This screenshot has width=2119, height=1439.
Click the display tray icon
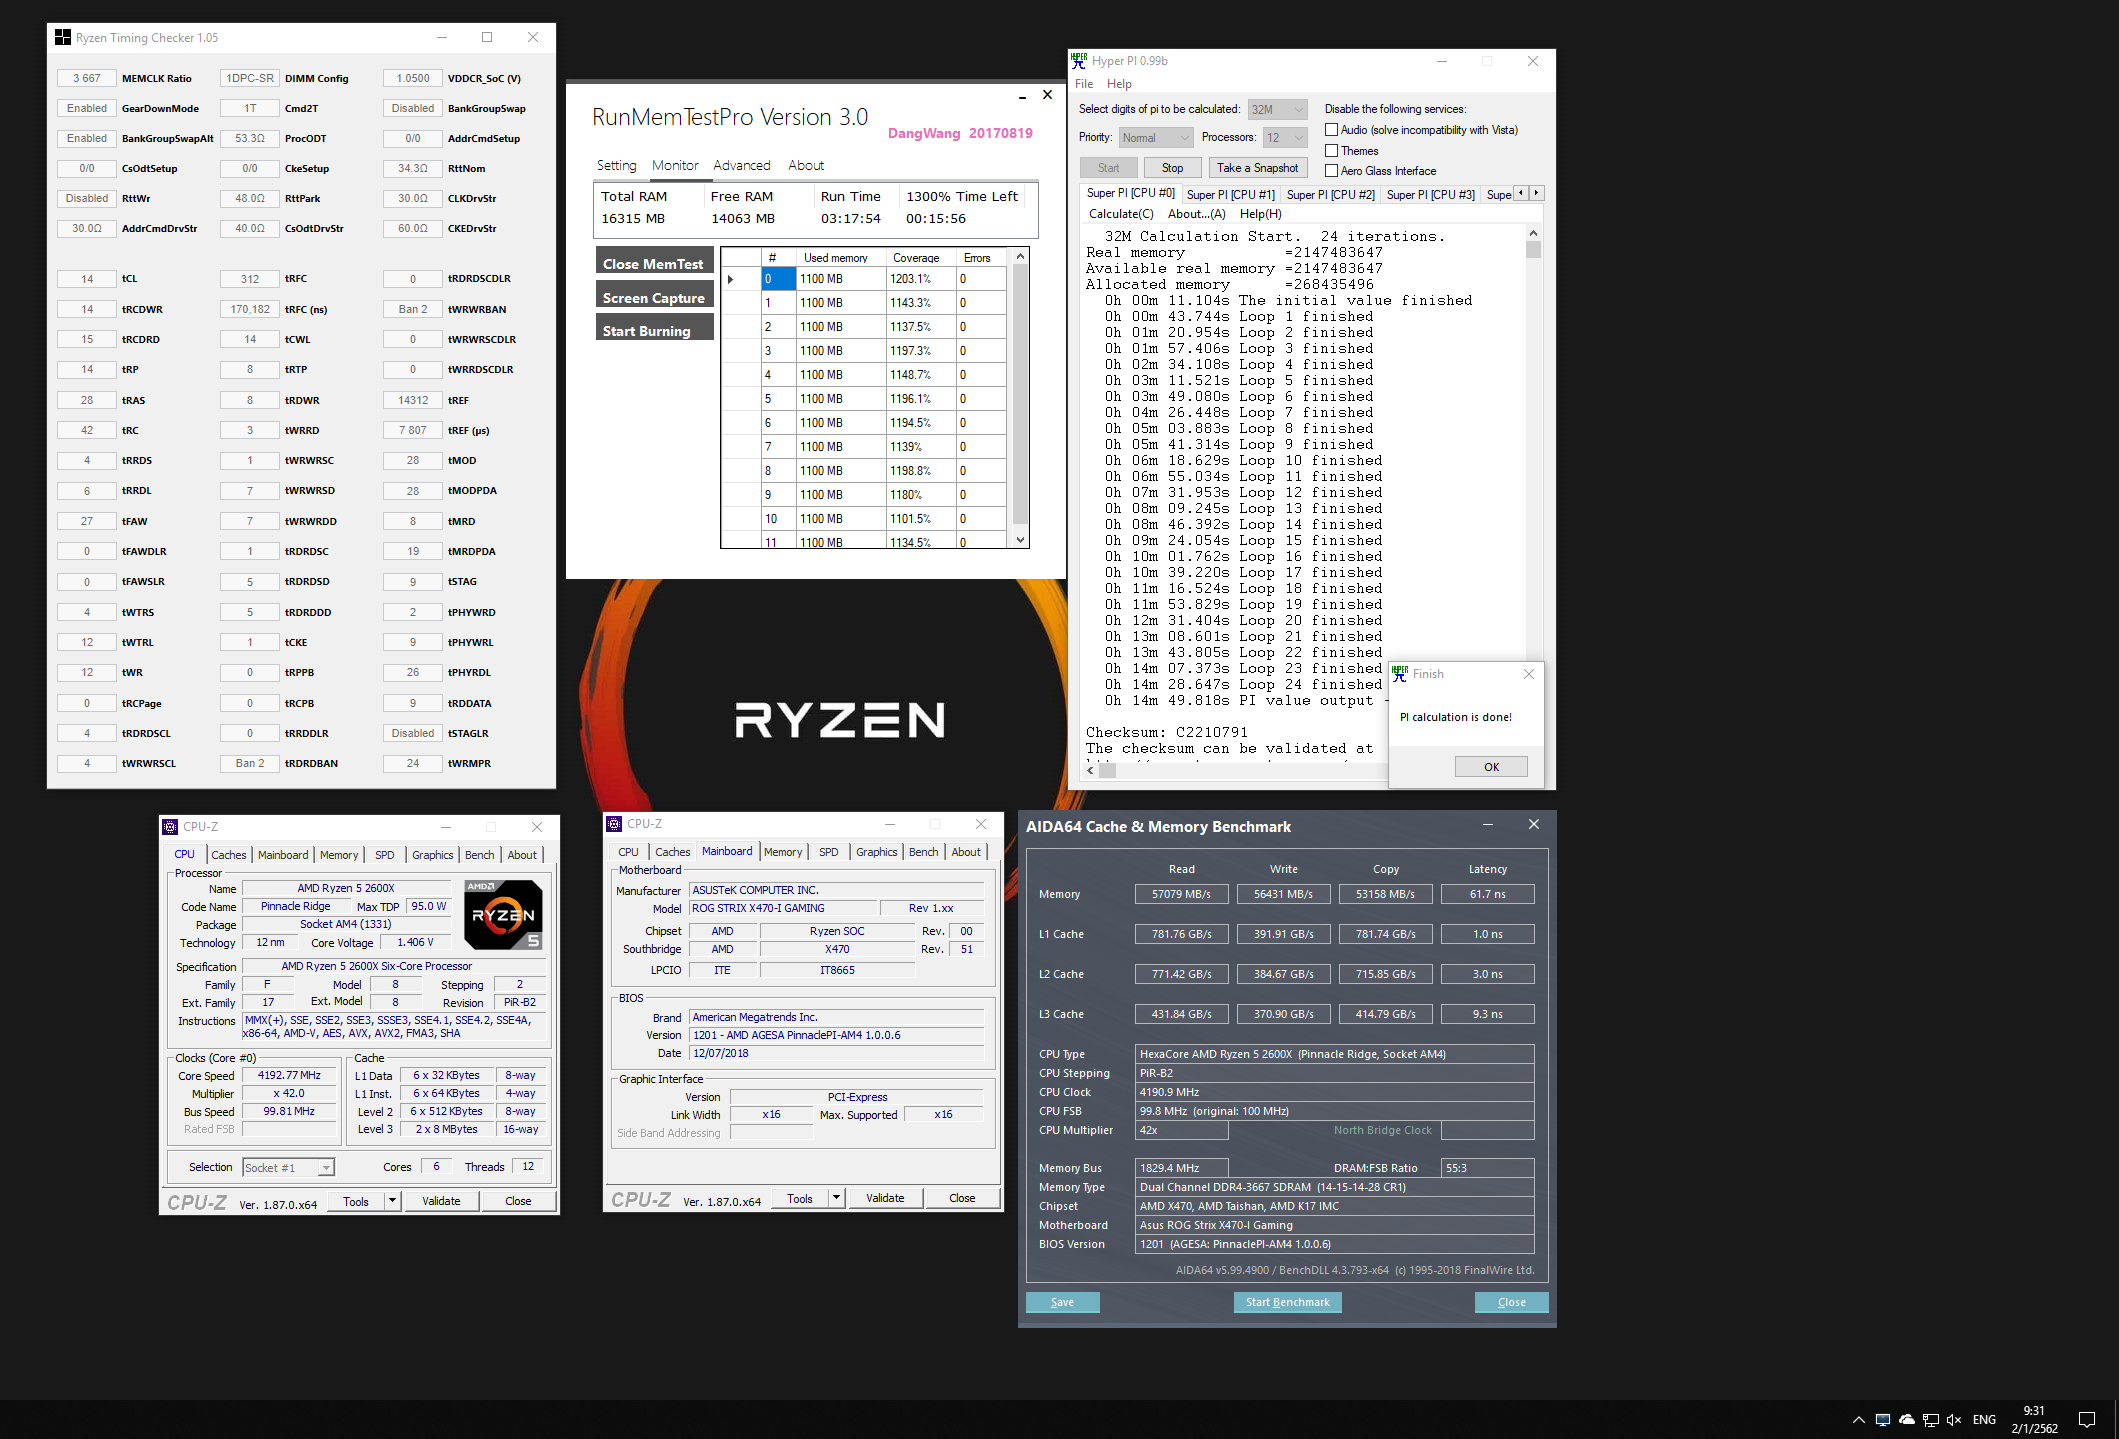coord(1883,1420)
